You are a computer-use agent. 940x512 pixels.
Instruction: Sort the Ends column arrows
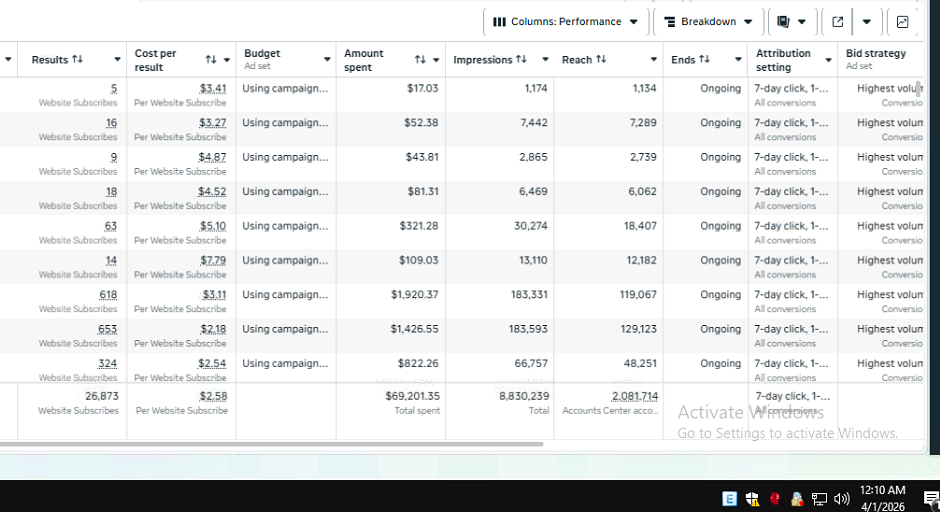pos(704,59)
